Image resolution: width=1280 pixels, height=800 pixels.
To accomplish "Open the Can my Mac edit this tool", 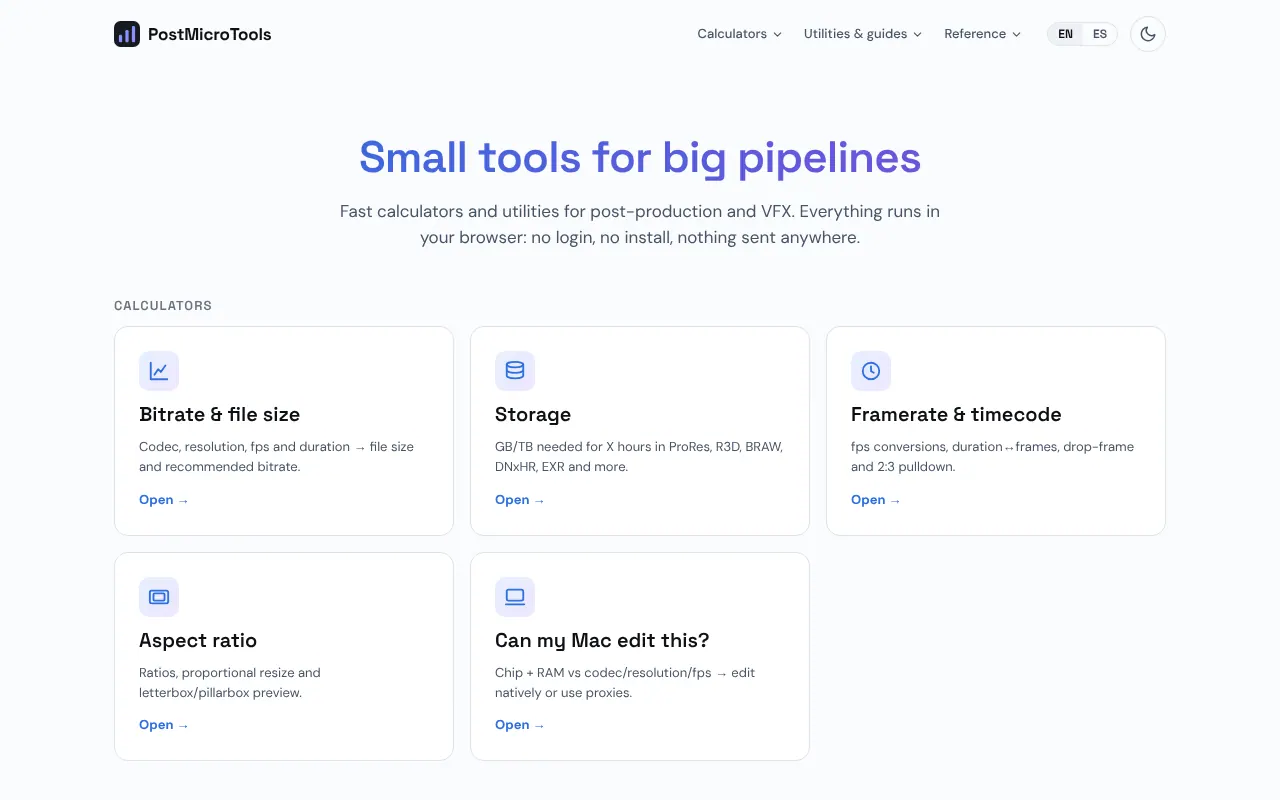I will tap(520, 725).
